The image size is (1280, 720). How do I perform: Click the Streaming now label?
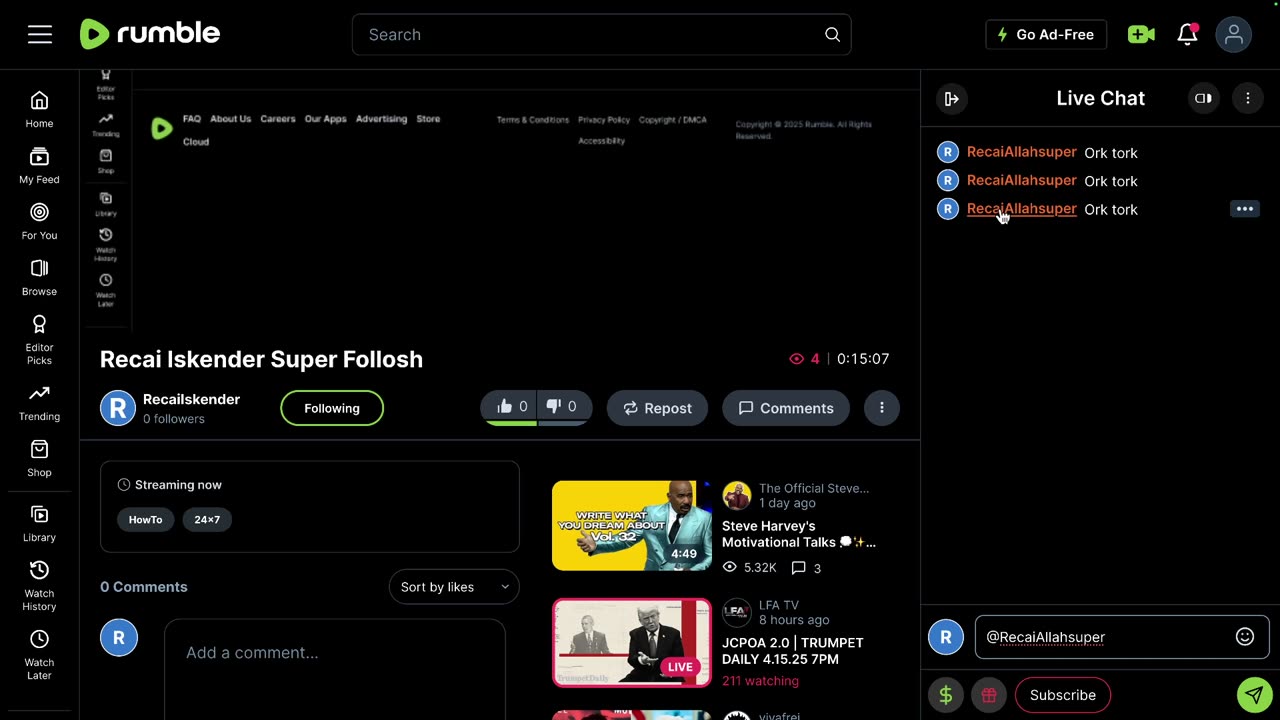point(178,485)
